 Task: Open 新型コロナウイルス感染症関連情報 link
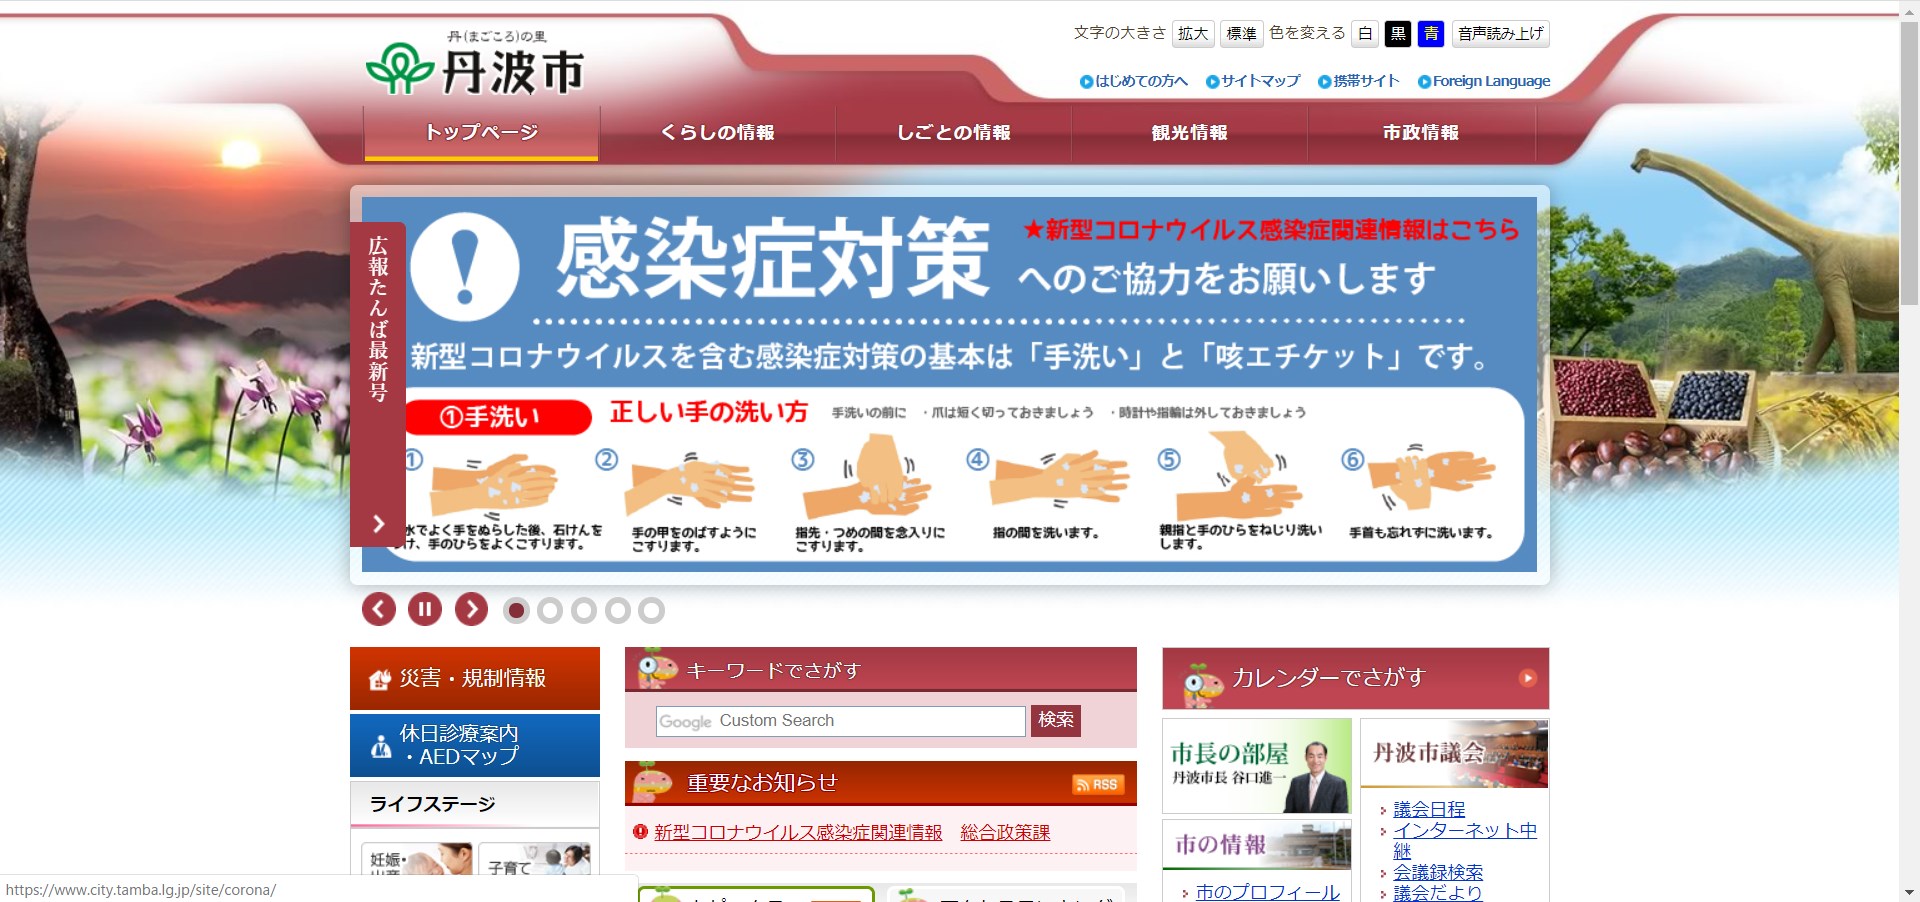click(799, 831)
